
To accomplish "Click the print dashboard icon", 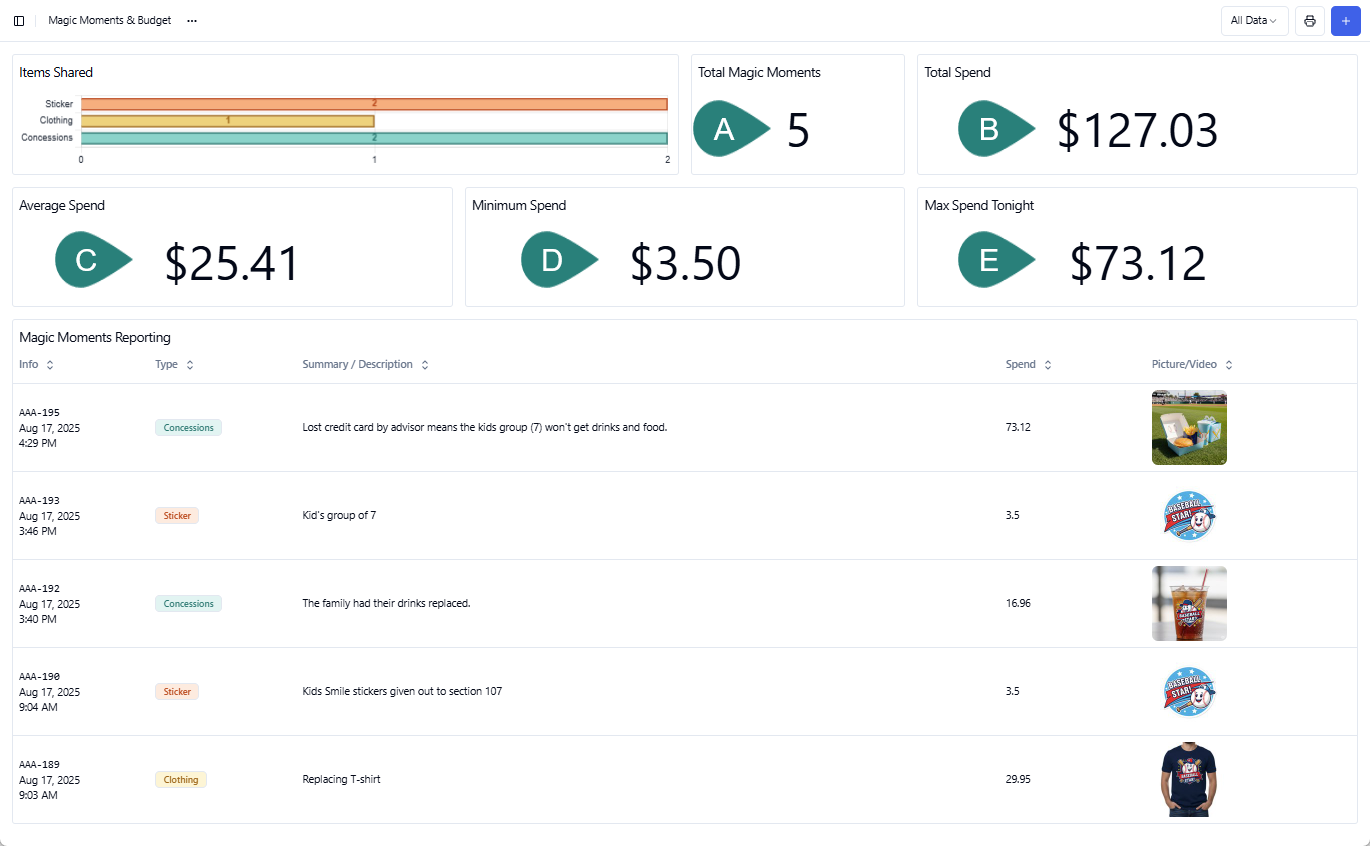I will [1310, 21].
